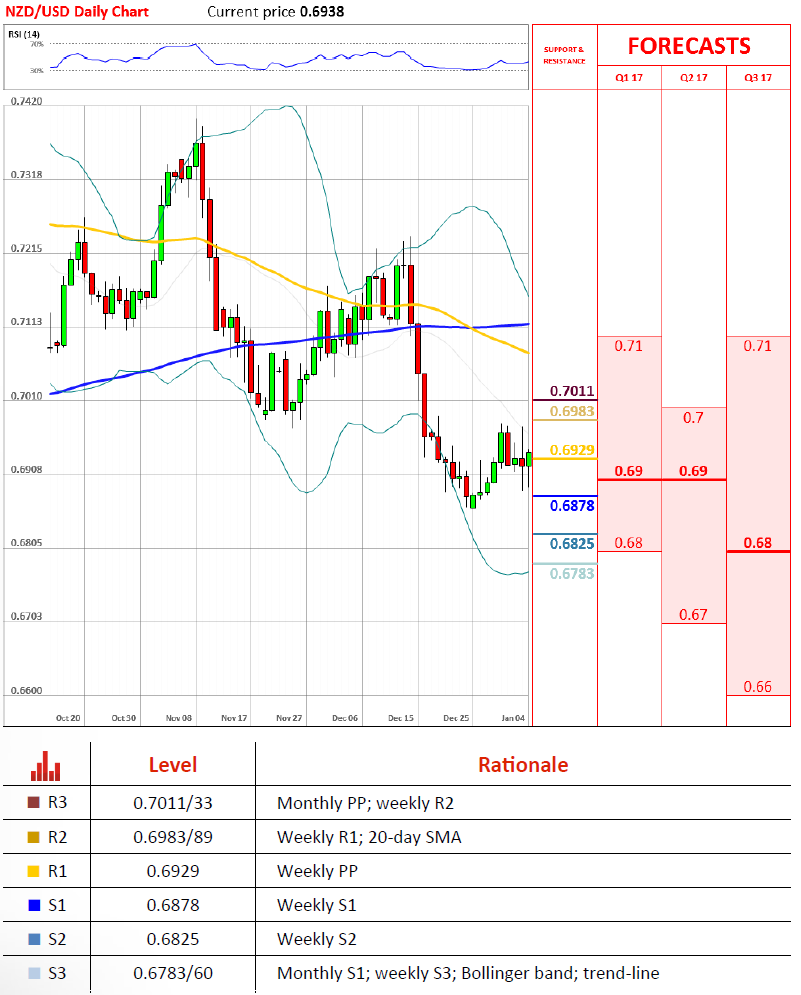
Task: Click the 0.6929 level label beside chart
Action: tap(572, 450)
